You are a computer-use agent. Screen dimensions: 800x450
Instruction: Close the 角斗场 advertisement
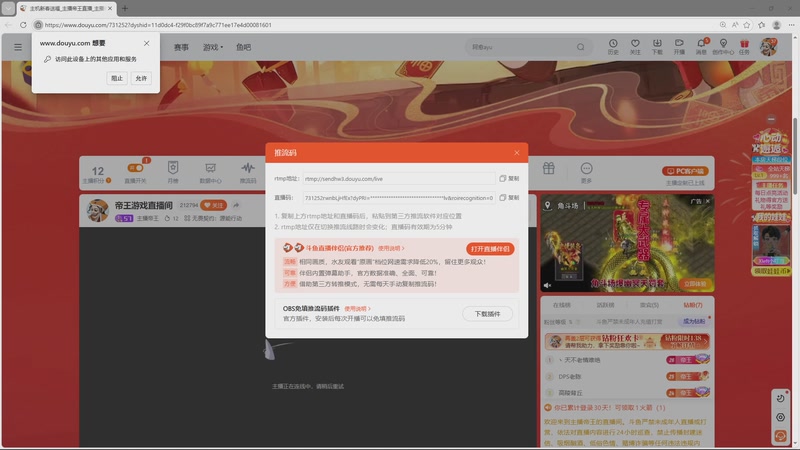[x=708, y=201]
